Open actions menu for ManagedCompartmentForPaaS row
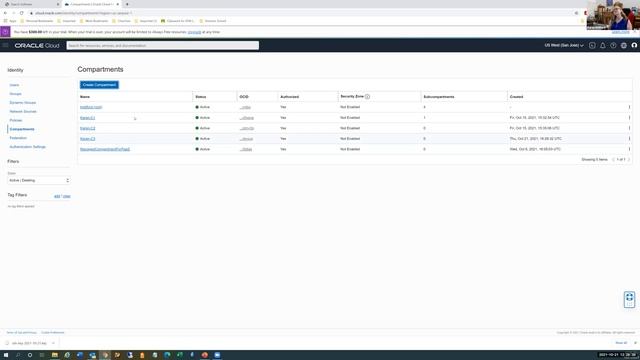Screen dimensions: 640x360 (x=629, y=149)
